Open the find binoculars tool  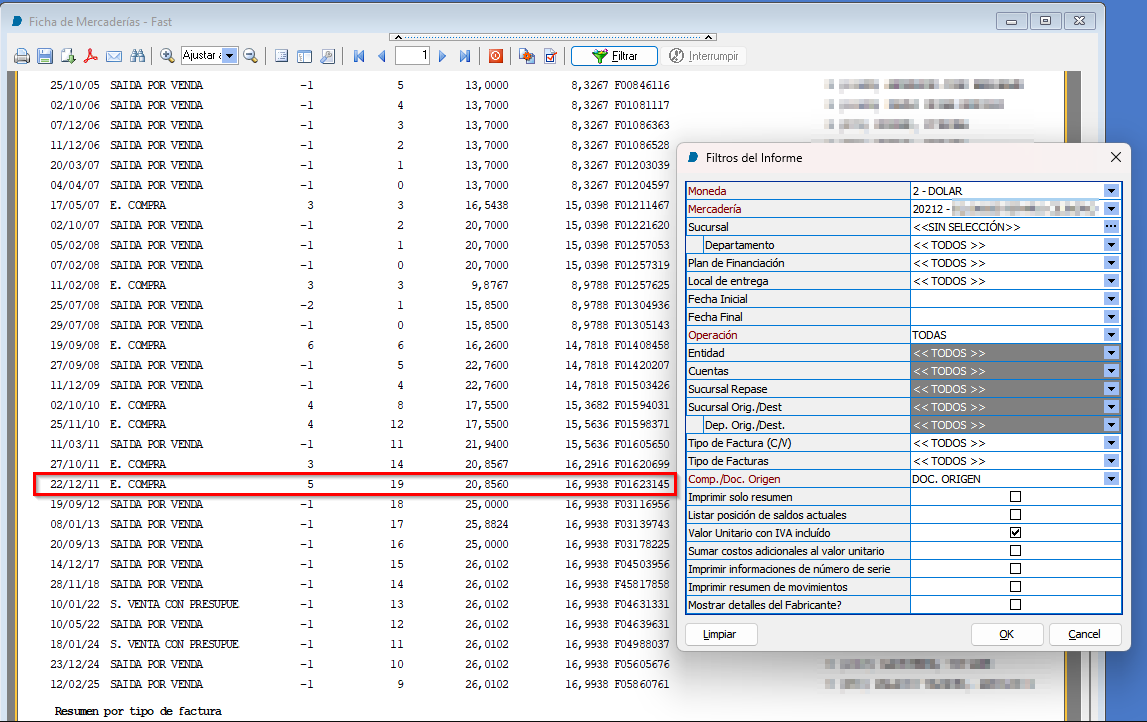[x=137, y=56]
